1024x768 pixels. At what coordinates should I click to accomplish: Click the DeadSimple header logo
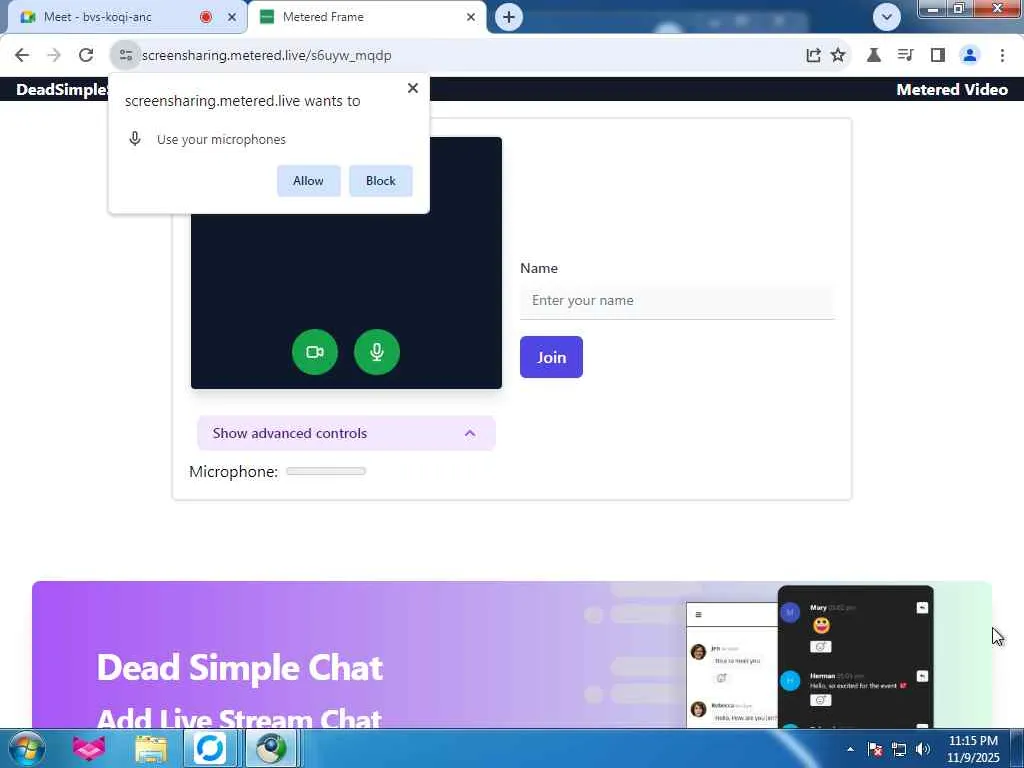coord(63,89)
